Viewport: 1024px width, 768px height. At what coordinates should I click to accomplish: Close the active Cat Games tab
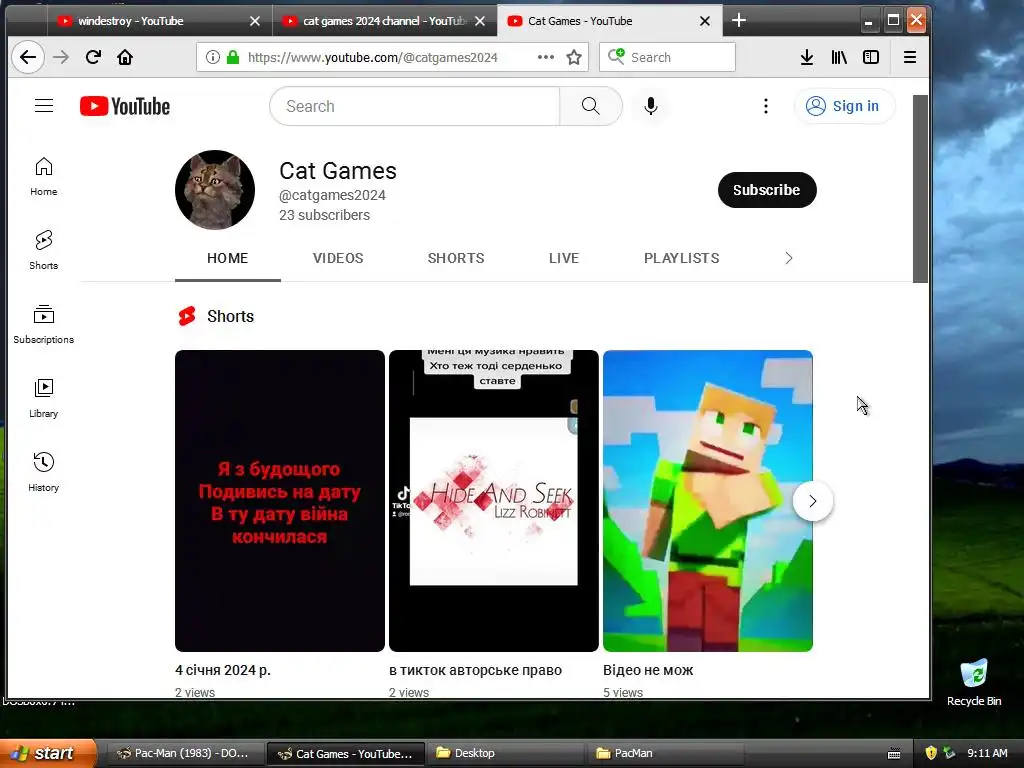(x=705, y=21)
